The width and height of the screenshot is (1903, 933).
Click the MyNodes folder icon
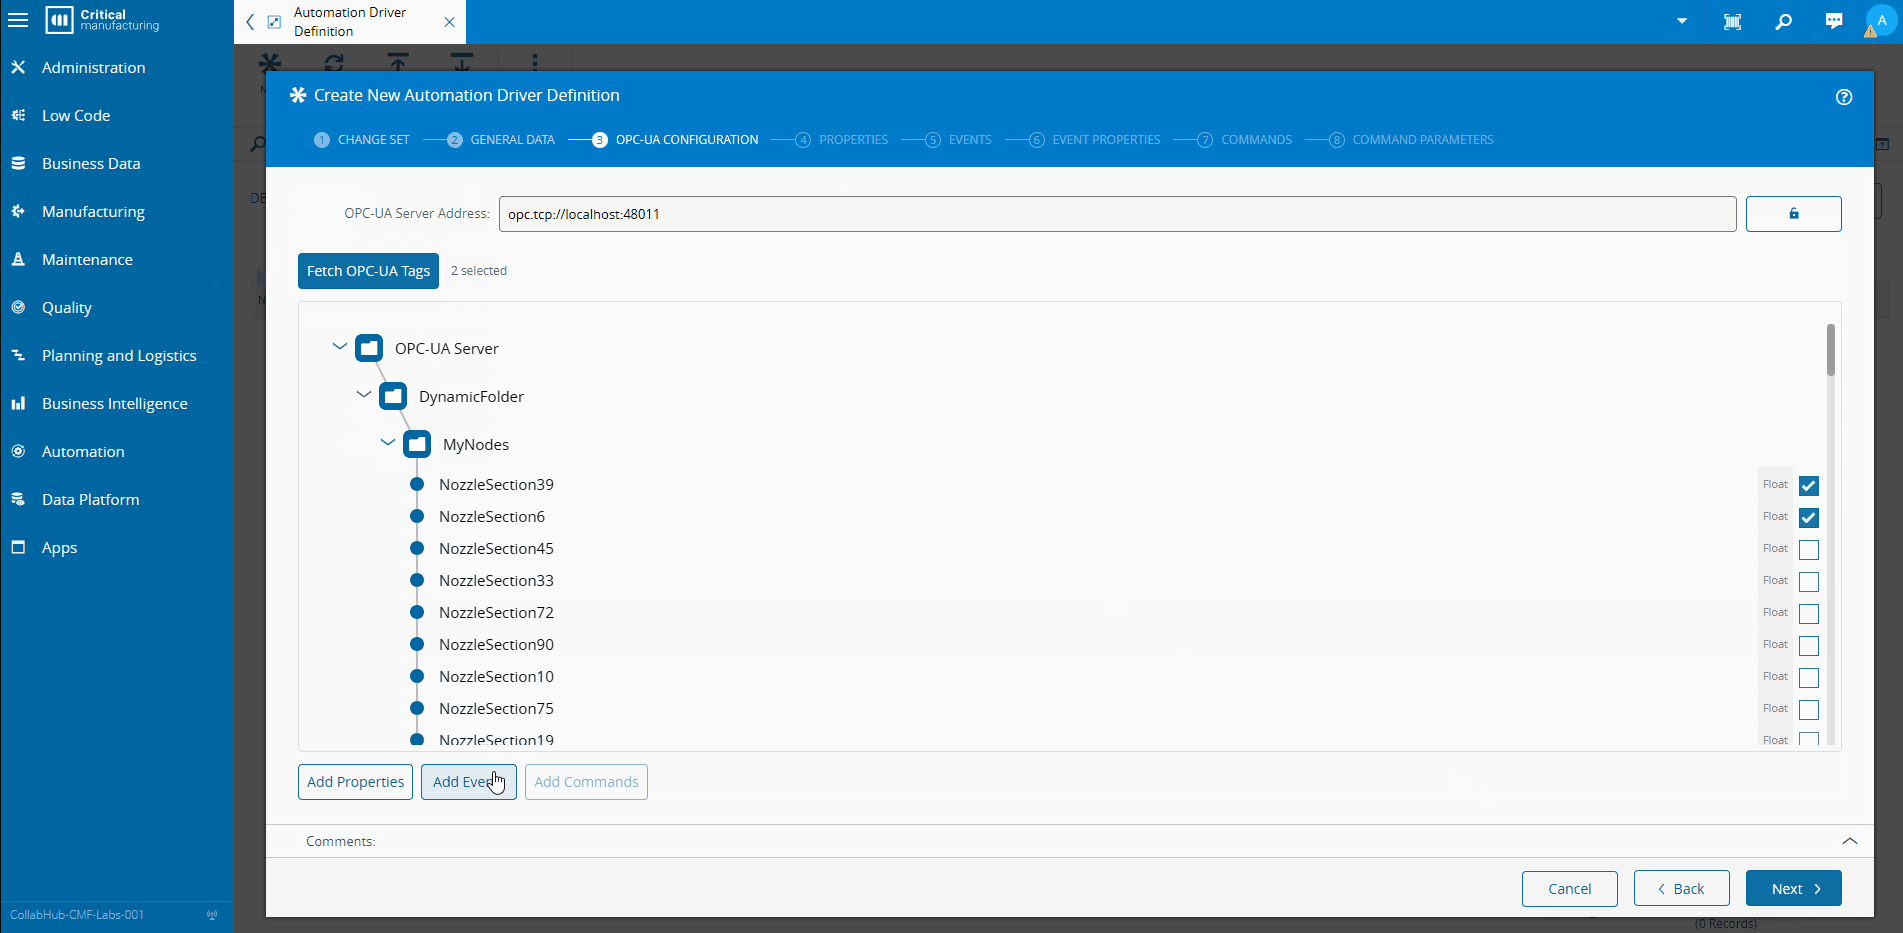coord(417,444)
